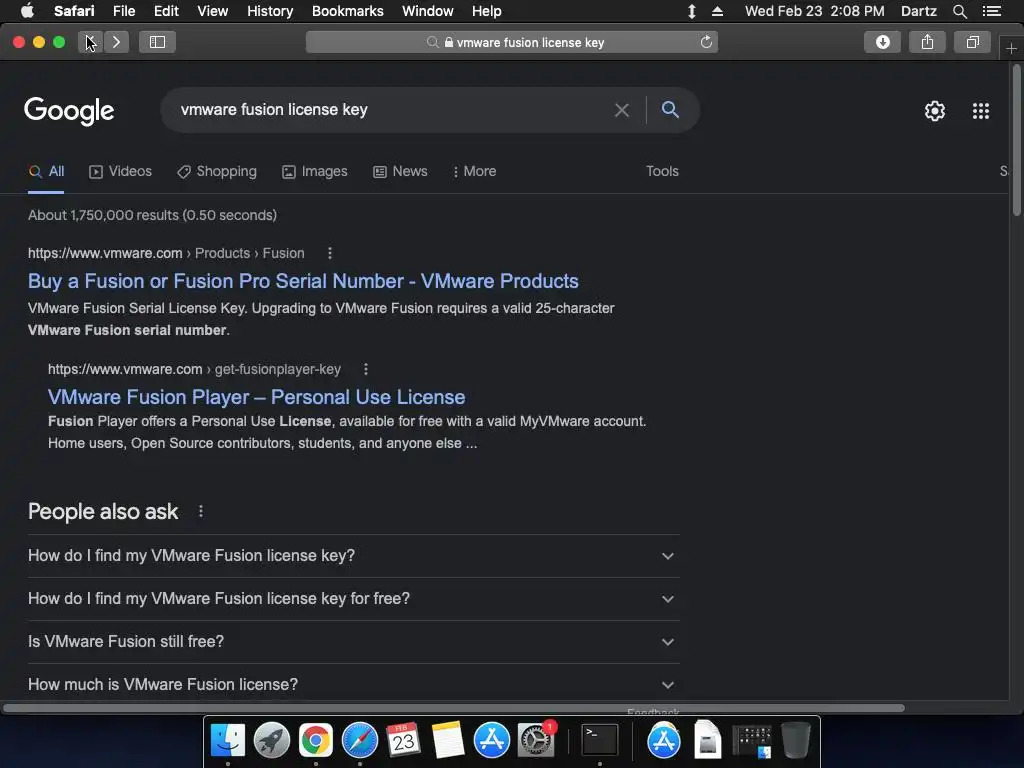Open the File menu
This screenshot has width=1024, height=768.
(123, 11)
